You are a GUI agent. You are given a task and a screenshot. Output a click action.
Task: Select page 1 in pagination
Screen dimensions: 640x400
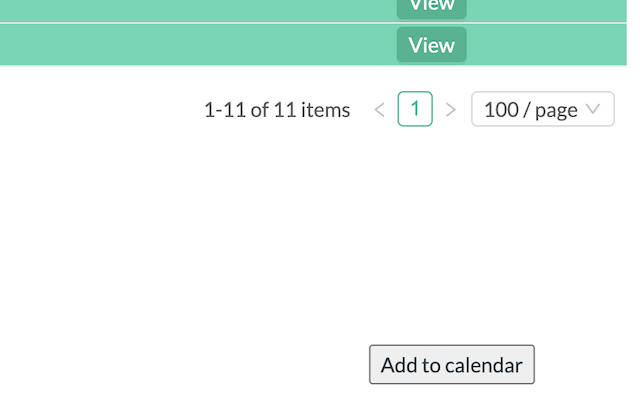[415, 109]
